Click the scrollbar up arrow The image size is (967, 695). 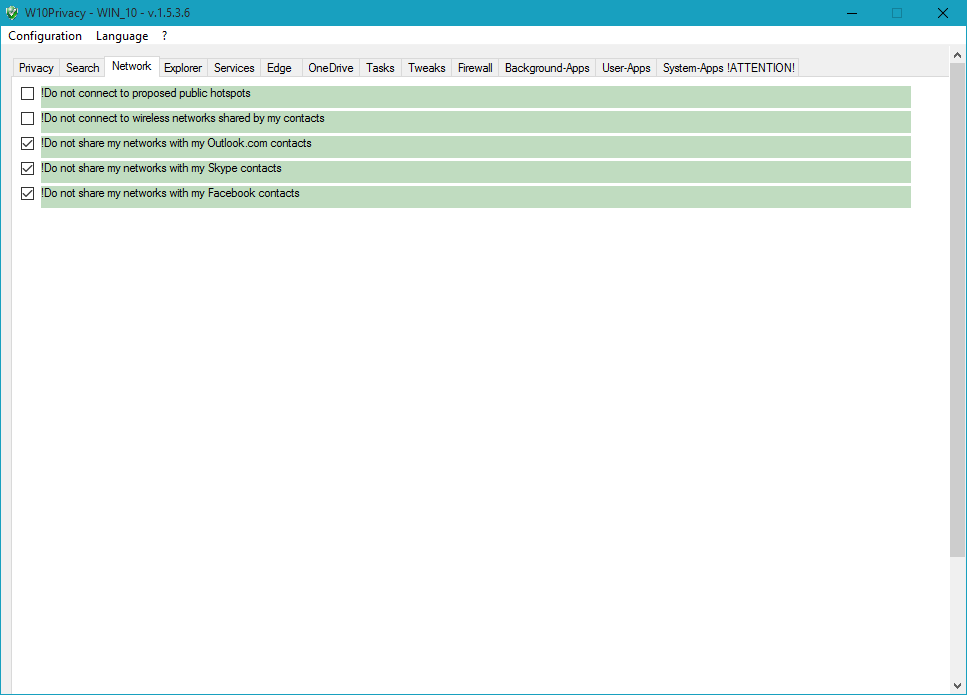click(957, 55)
